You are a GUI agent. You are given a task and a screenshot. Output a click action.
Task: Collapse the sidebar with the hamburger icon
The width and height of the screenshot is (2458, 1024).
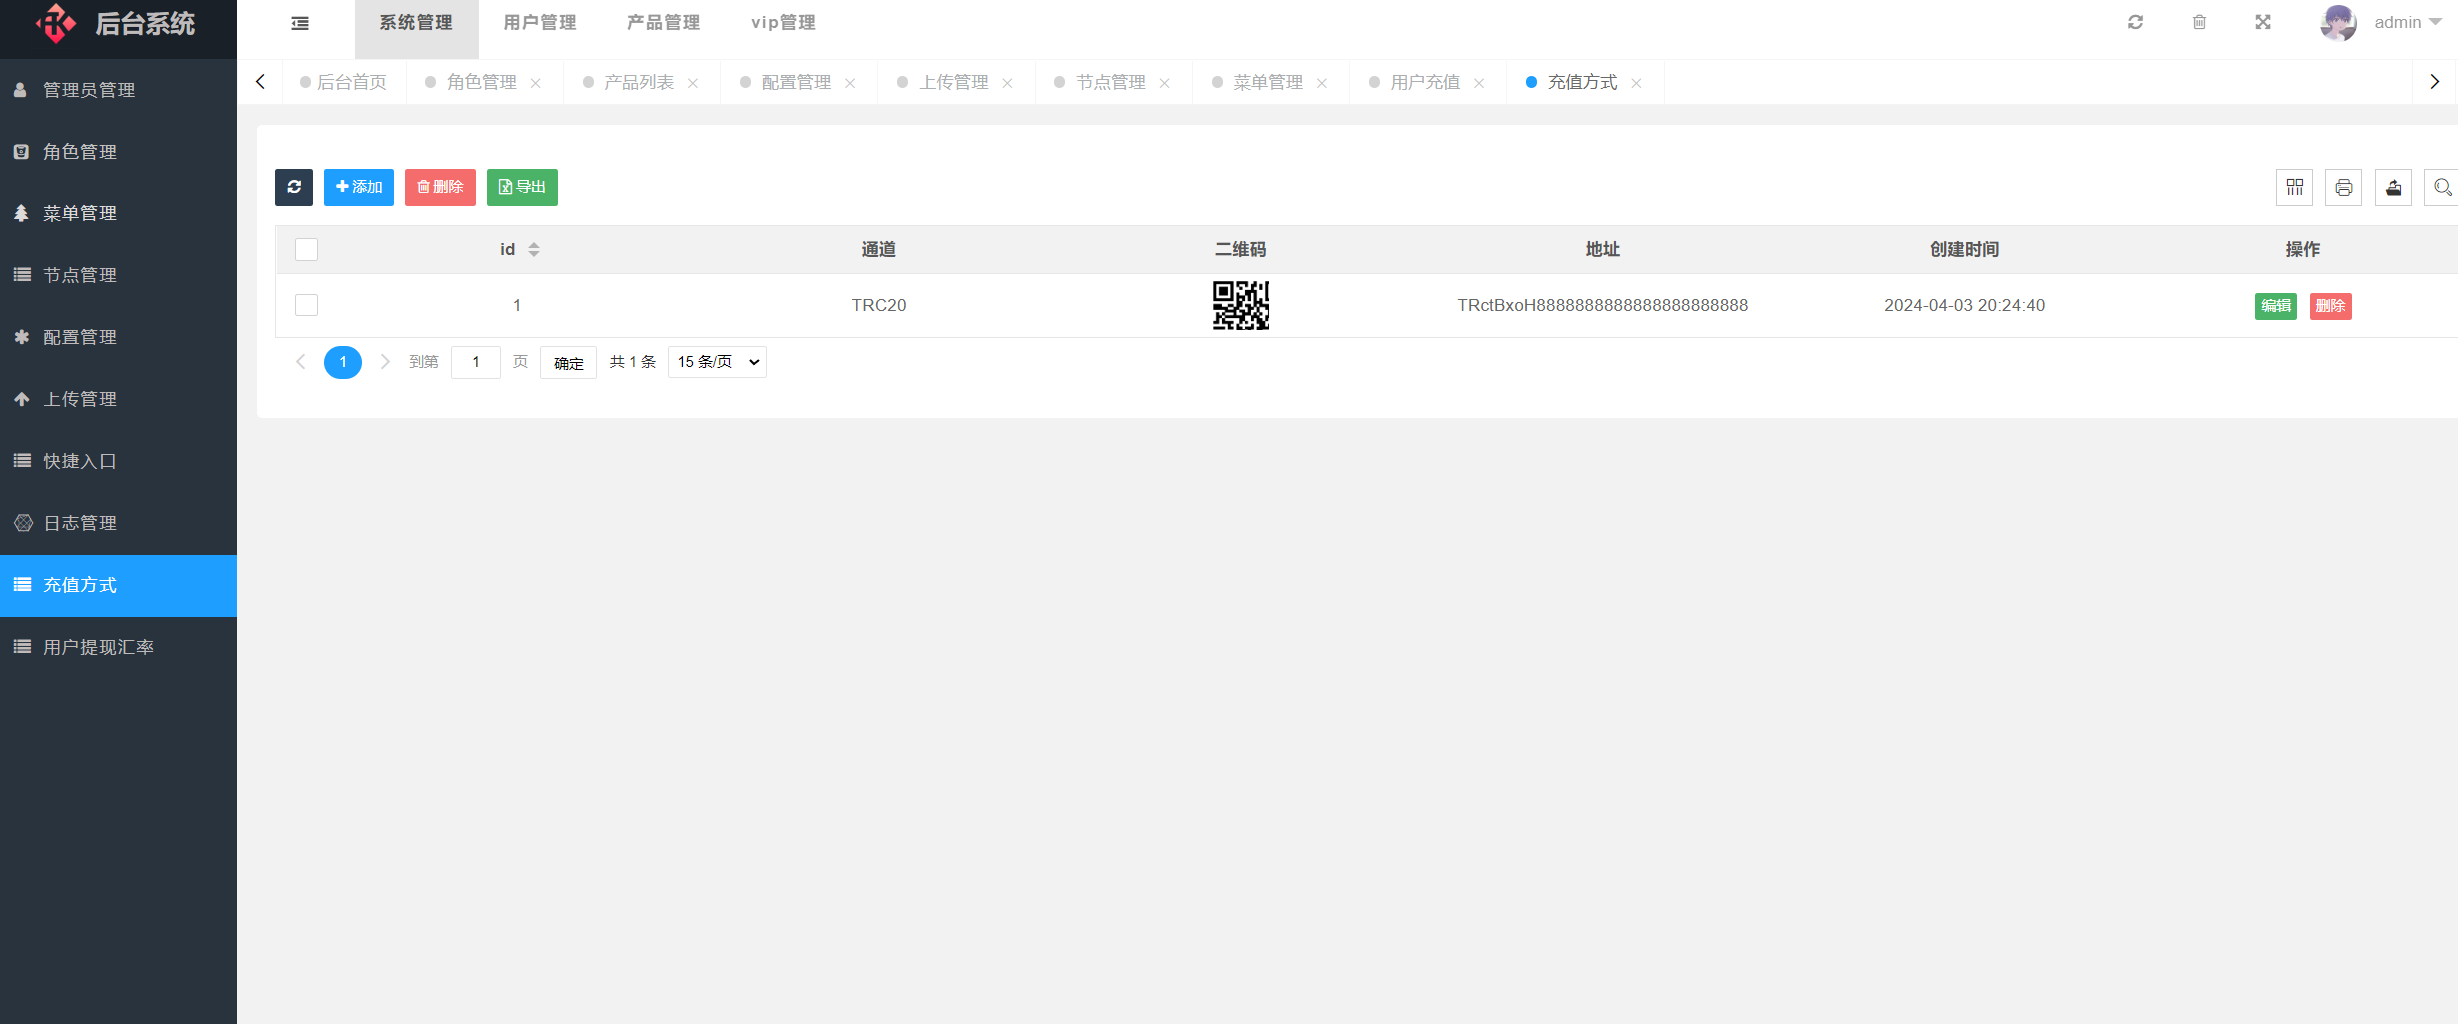tap(299, 22)
